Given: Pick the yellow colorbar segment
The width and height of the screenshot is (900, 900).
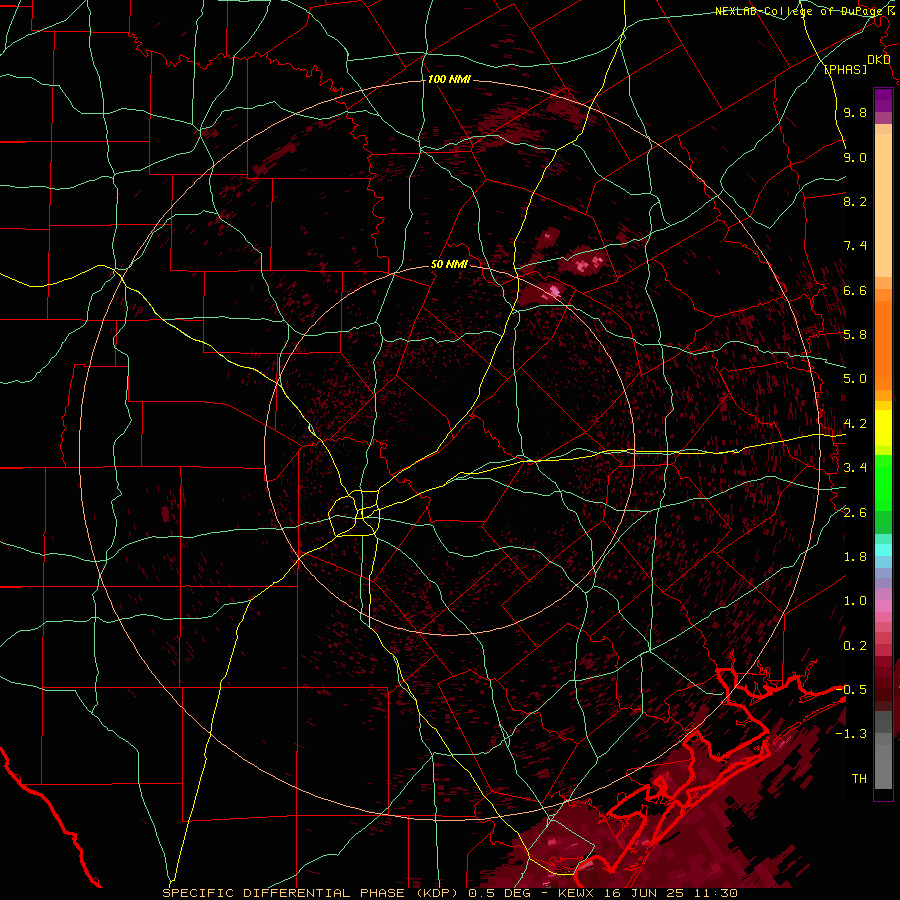Looking at the screenshot, I should [883, 428].
